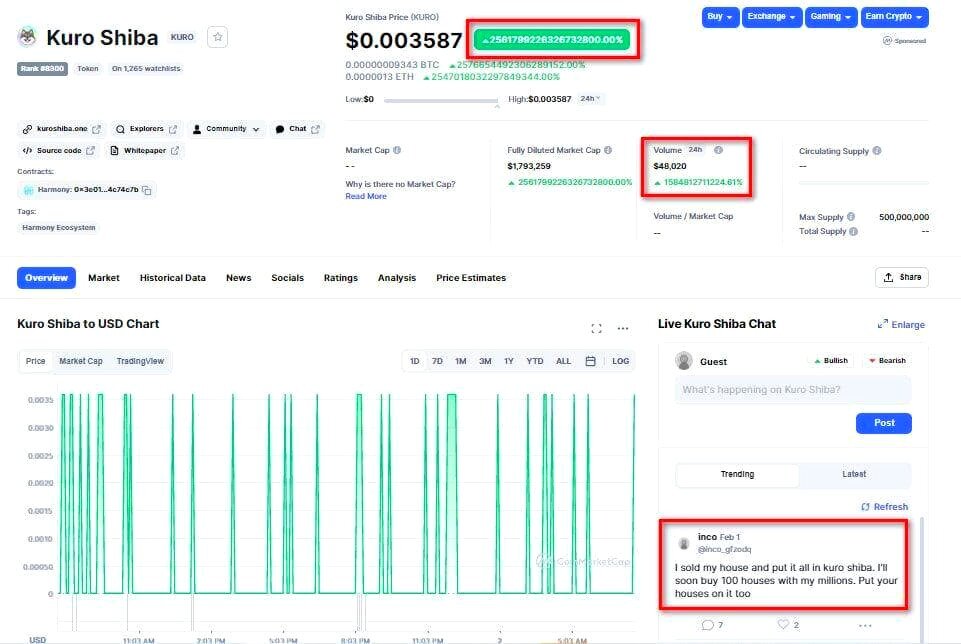This screenshot has width=961, height=644.
Task: Open the Exchange dropdown menu
Action: [771, 17]
